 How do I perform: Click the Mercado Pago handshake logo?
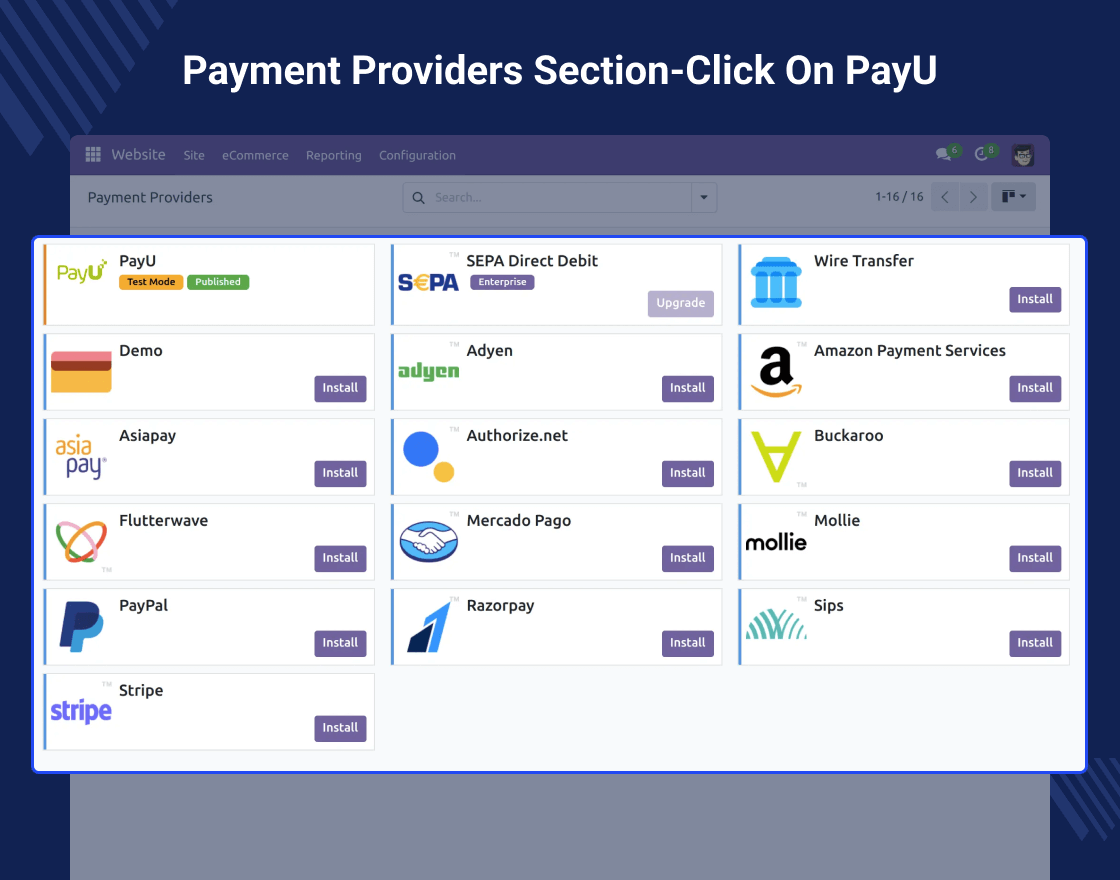tap(429, 541)
